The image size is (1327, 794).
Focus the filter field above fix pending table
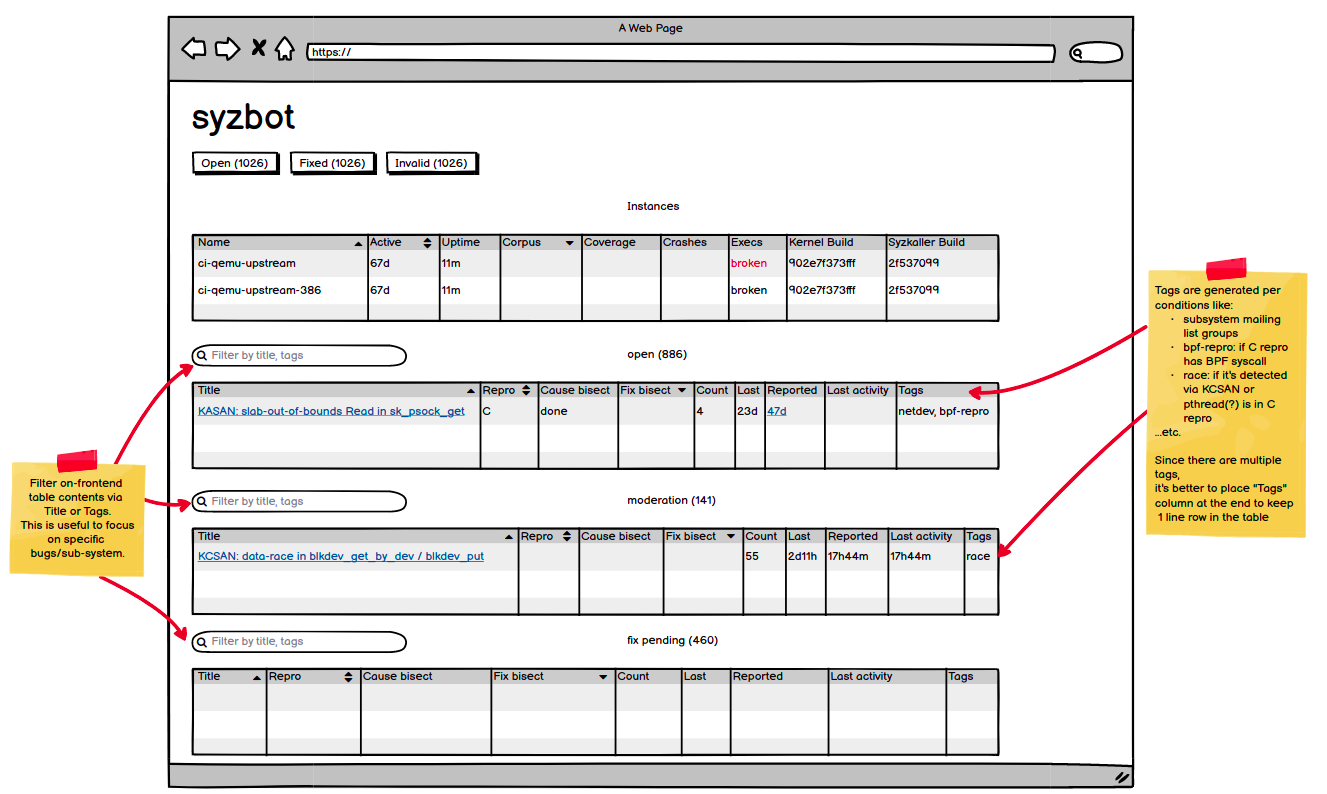click(x=300, y=641)
